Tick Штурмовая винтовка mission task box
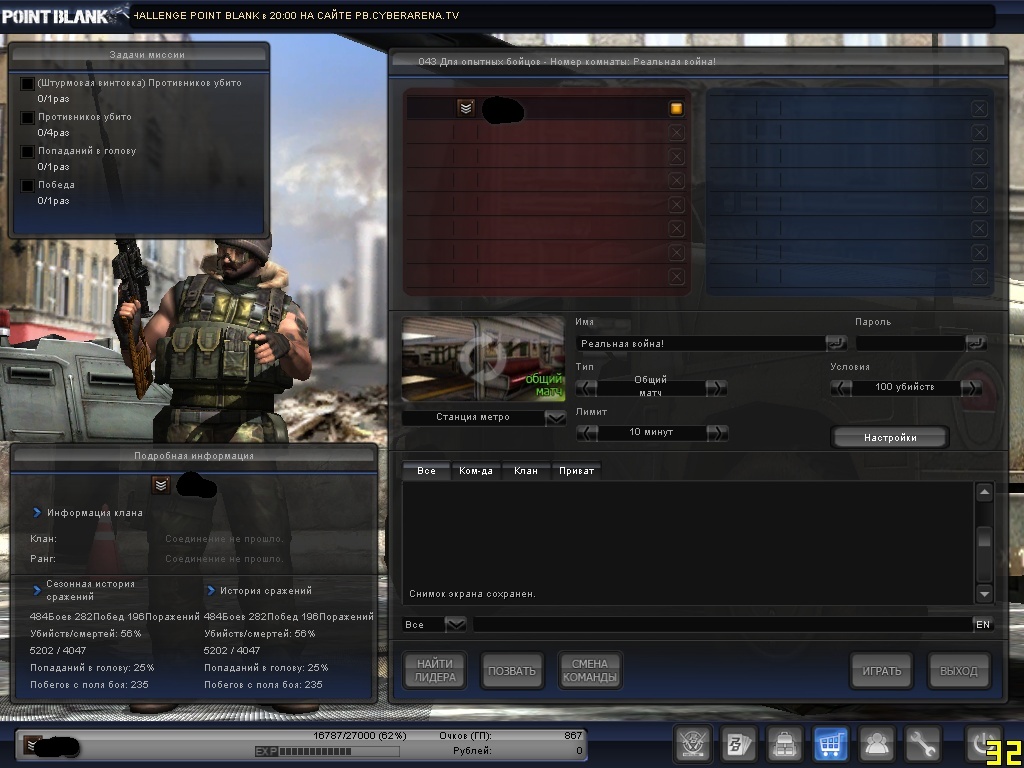This screenshot has width=1024, height=768. pyautogui.click(x=27, y=84)
